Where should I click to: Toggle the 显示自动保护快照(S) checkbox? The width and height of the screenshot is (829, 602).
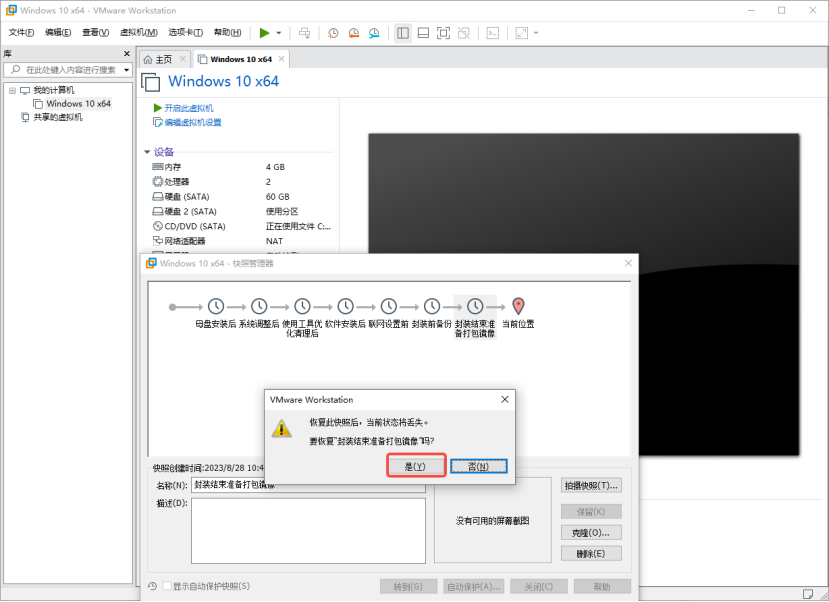coord(168,586)
